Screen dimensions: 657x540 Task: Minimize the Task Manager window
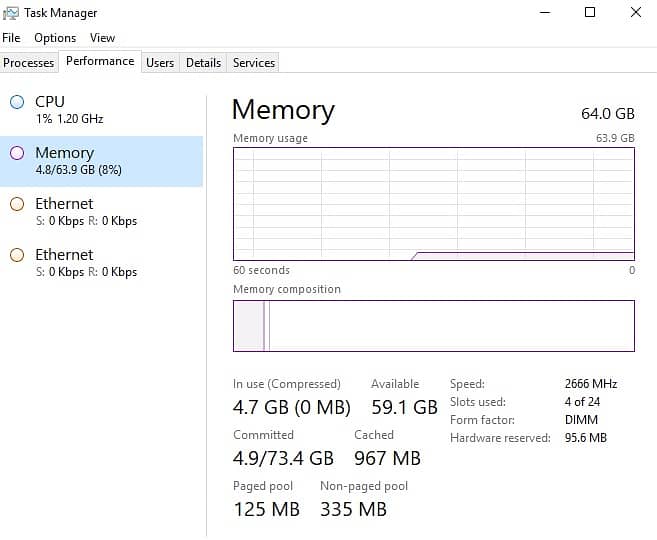(x=545, y=13)
